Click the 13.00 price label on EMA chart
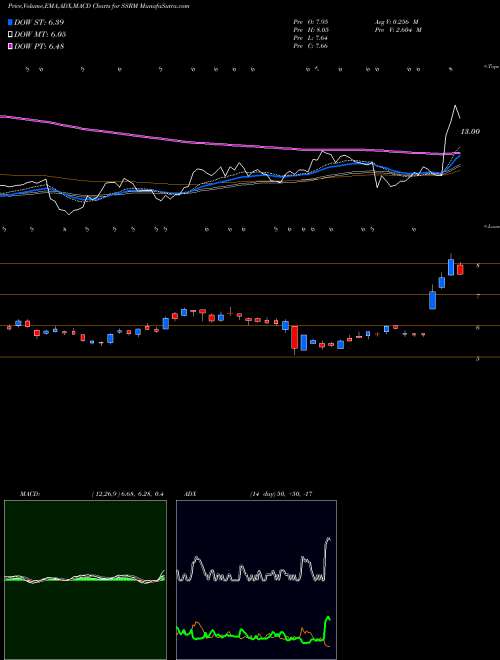Screen dimensions: 500x660 coord(470,132)
